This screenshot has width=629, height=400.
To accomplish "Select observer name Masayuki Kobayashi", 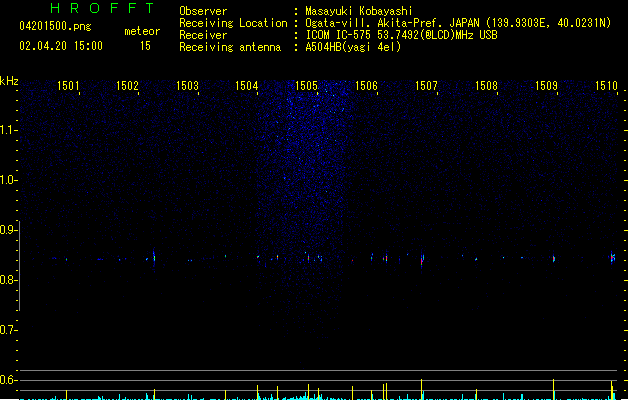I will coord(359,11).
